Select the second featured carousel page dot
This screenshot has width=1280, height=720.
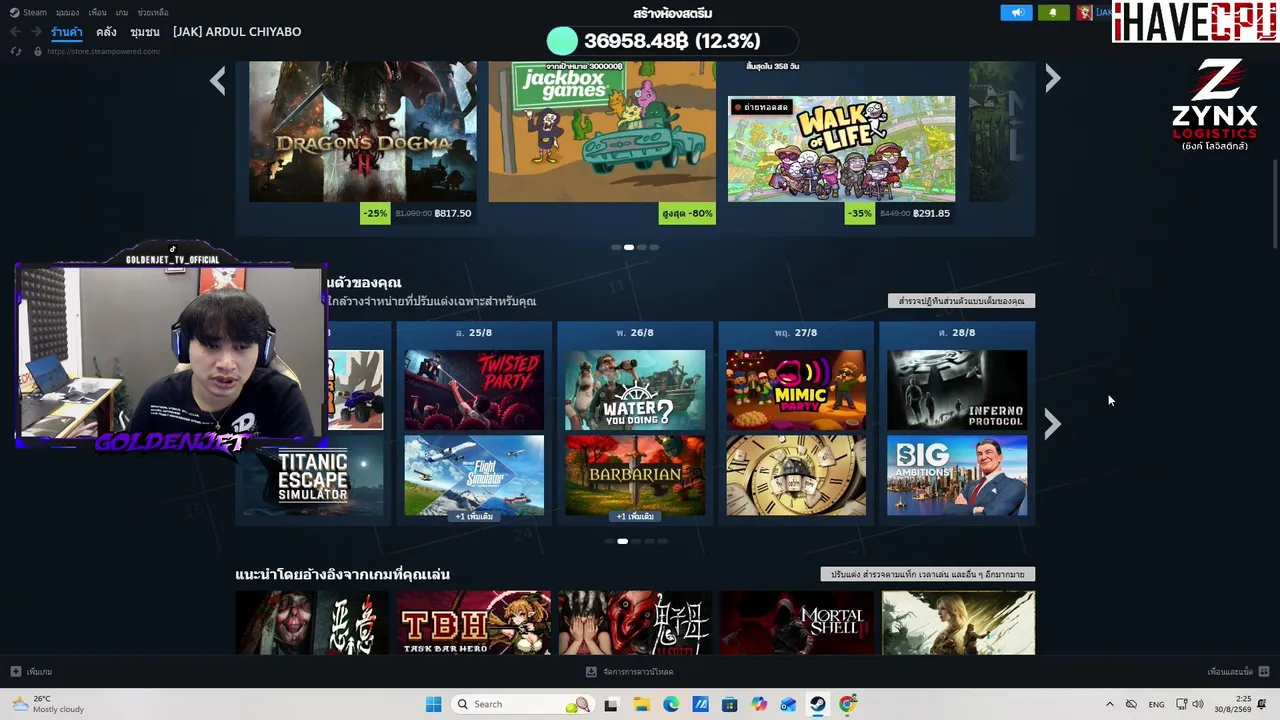pyautogui.click(x=628, y=247)
